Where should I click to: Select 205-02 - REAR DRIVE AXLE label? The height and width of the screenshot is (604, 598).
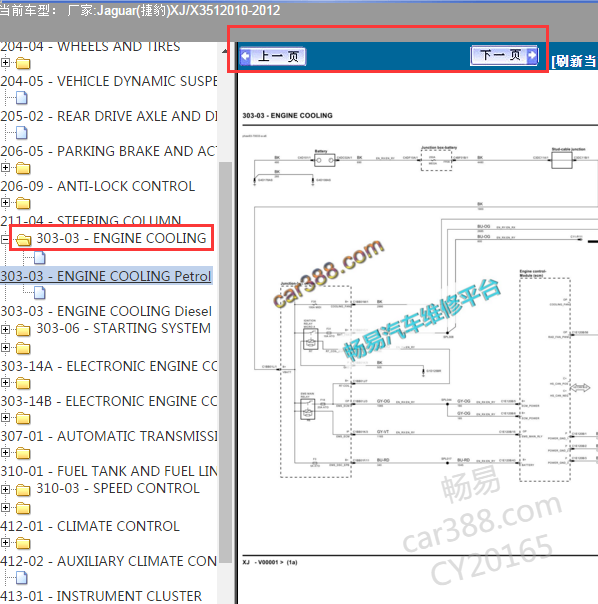[x=109, y=116]
